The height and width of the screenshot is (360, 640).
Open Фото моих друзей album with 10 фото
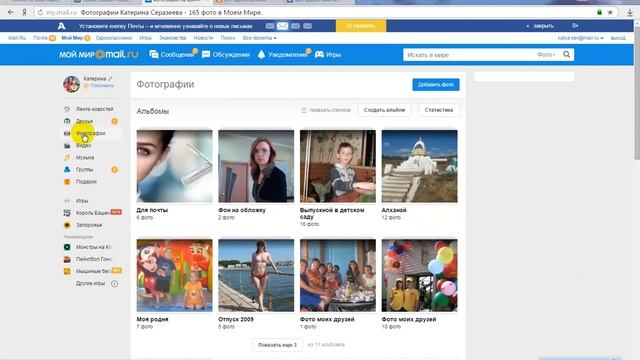[x=420, y=276]
